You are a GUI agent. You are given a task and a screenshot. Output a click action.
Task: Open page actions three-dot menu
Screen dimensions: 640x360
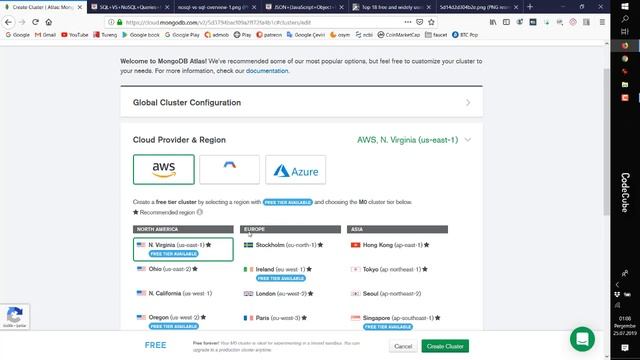point(408,22)
